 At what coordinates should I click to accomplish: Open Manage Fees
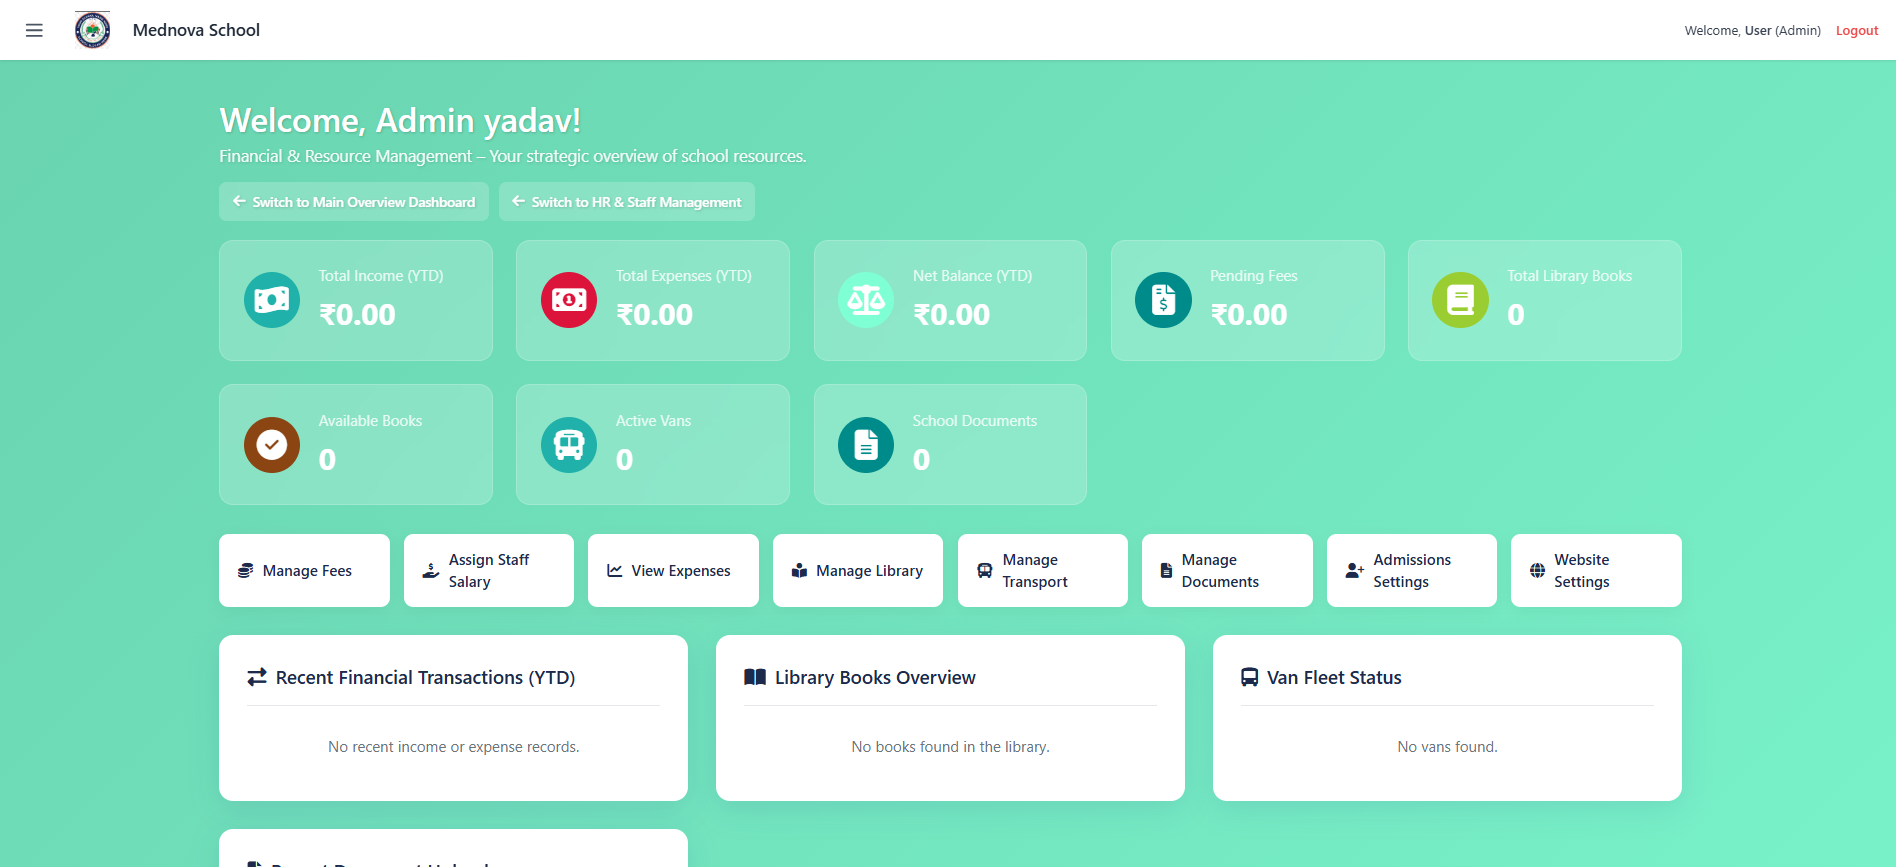[x=304, y=571]
